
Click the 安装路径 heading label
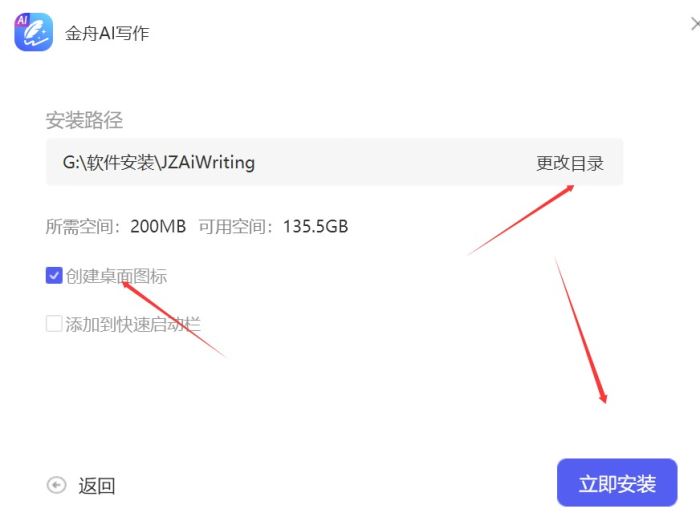pyautogui.click(x=84, y=120)
